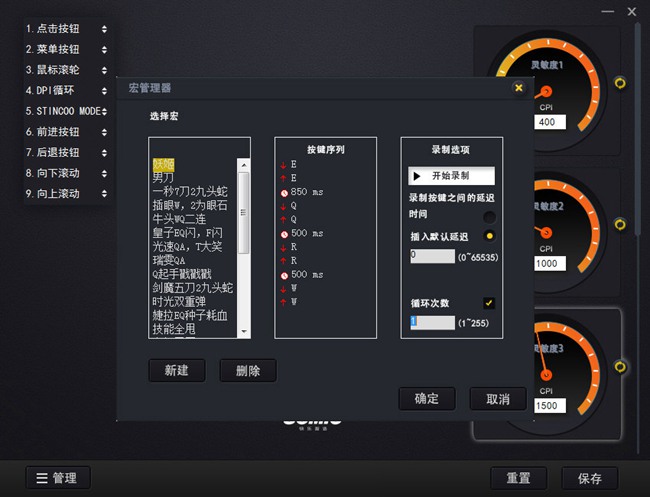650x497 pixels.
Task: Click the macro list scrollbar thumb
Action: (x=244, y=213)
